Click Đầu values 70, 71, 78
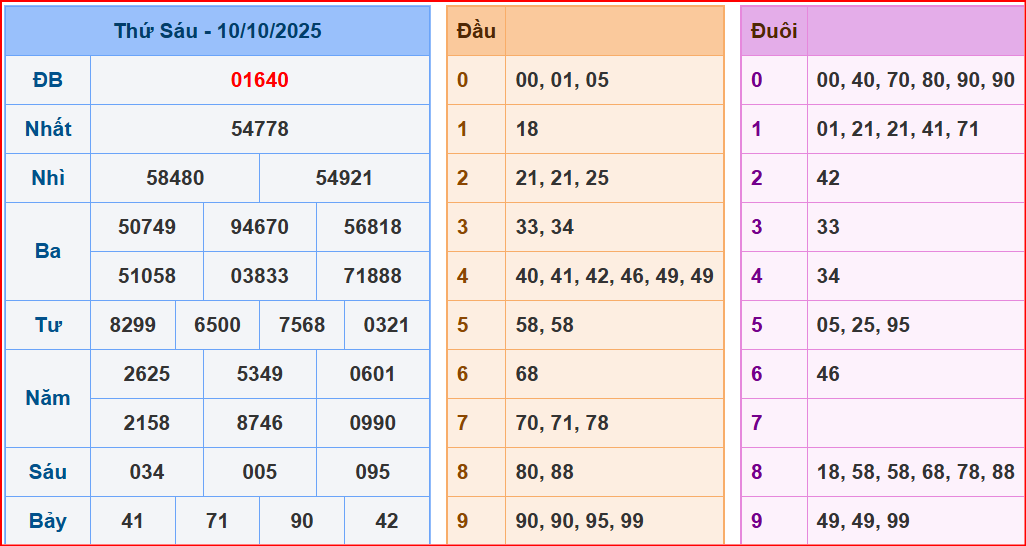The image size is (1026, 546). tap(562, 423)
